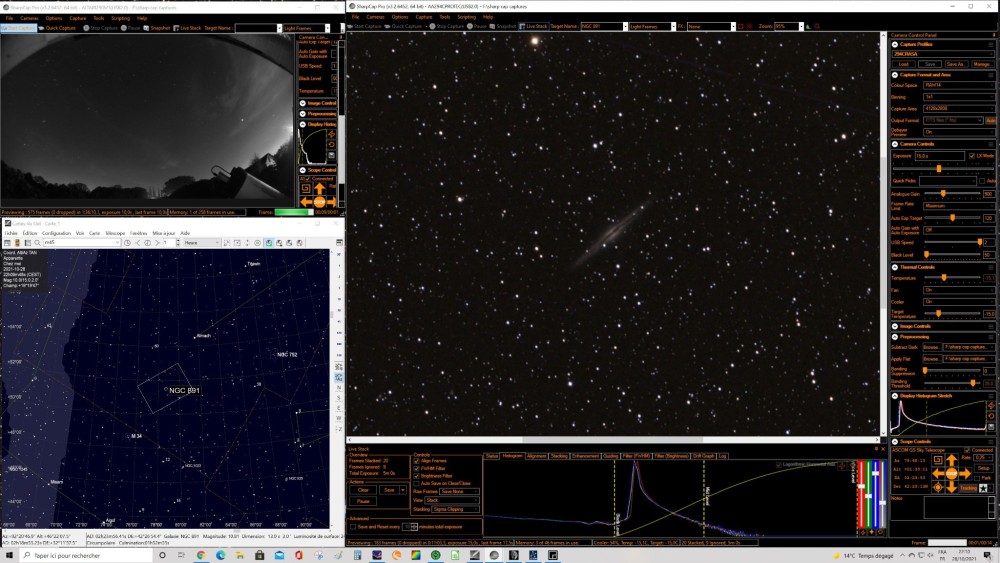Screen dimensions: 1000x563
Task: Step time forward in Cartes du Ciel
Action: pos(158,243)
